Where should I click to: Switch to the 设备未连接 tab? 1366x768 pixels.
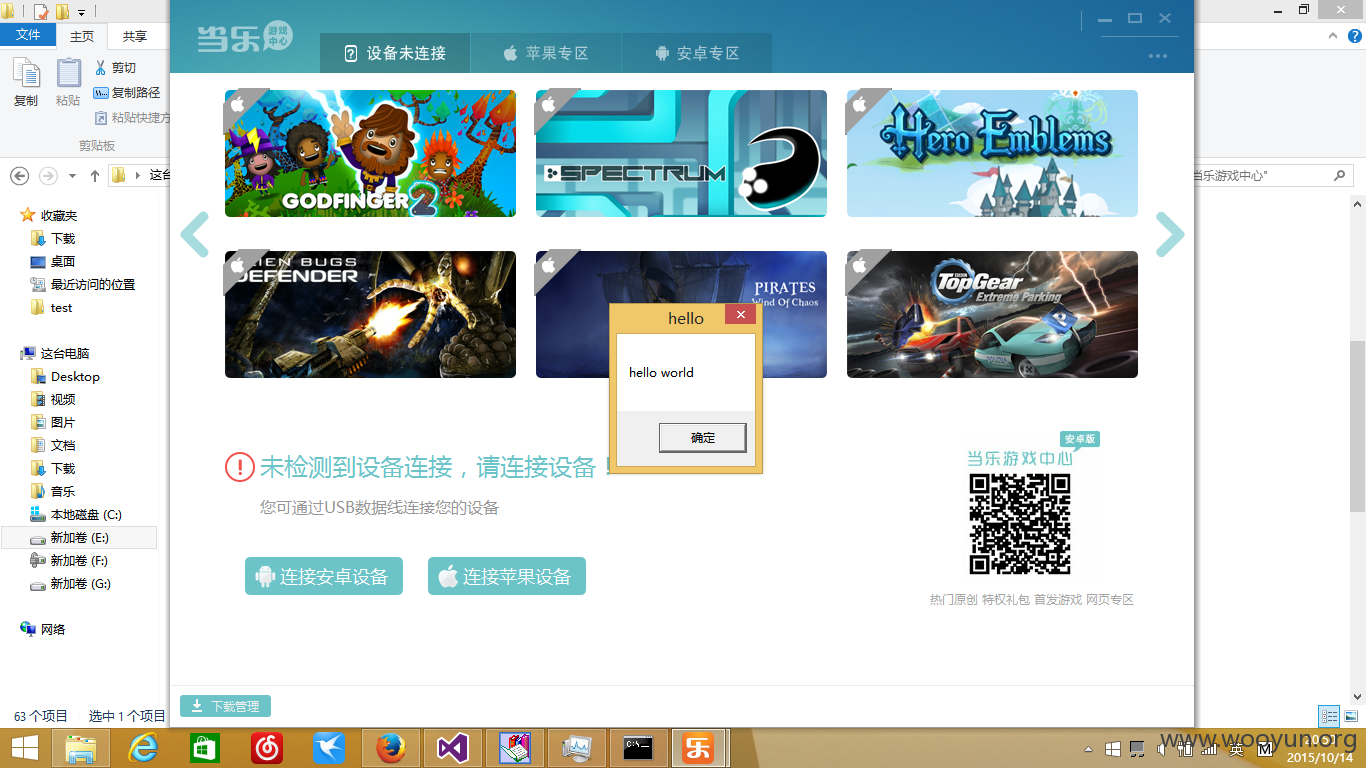(x=395, y=53)
